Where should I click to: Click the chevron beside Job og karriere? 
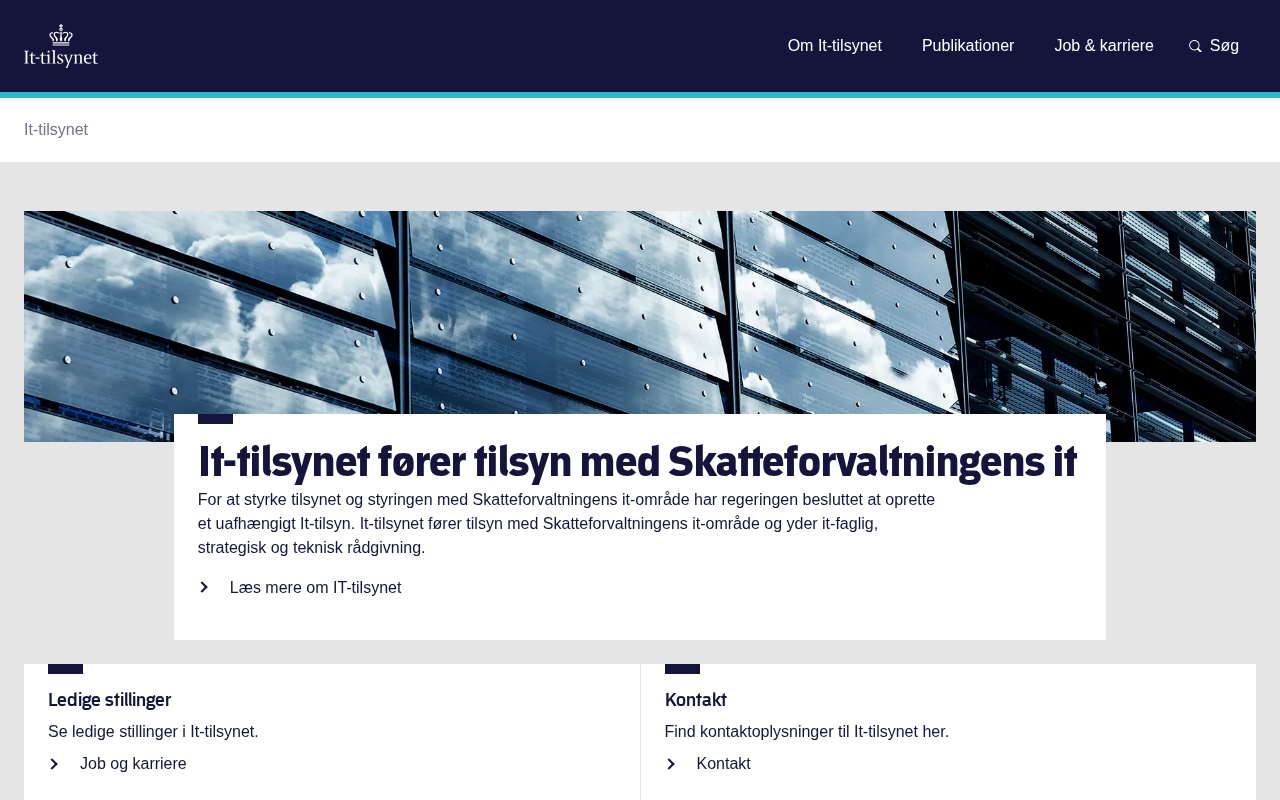click(x=54, y=764)
